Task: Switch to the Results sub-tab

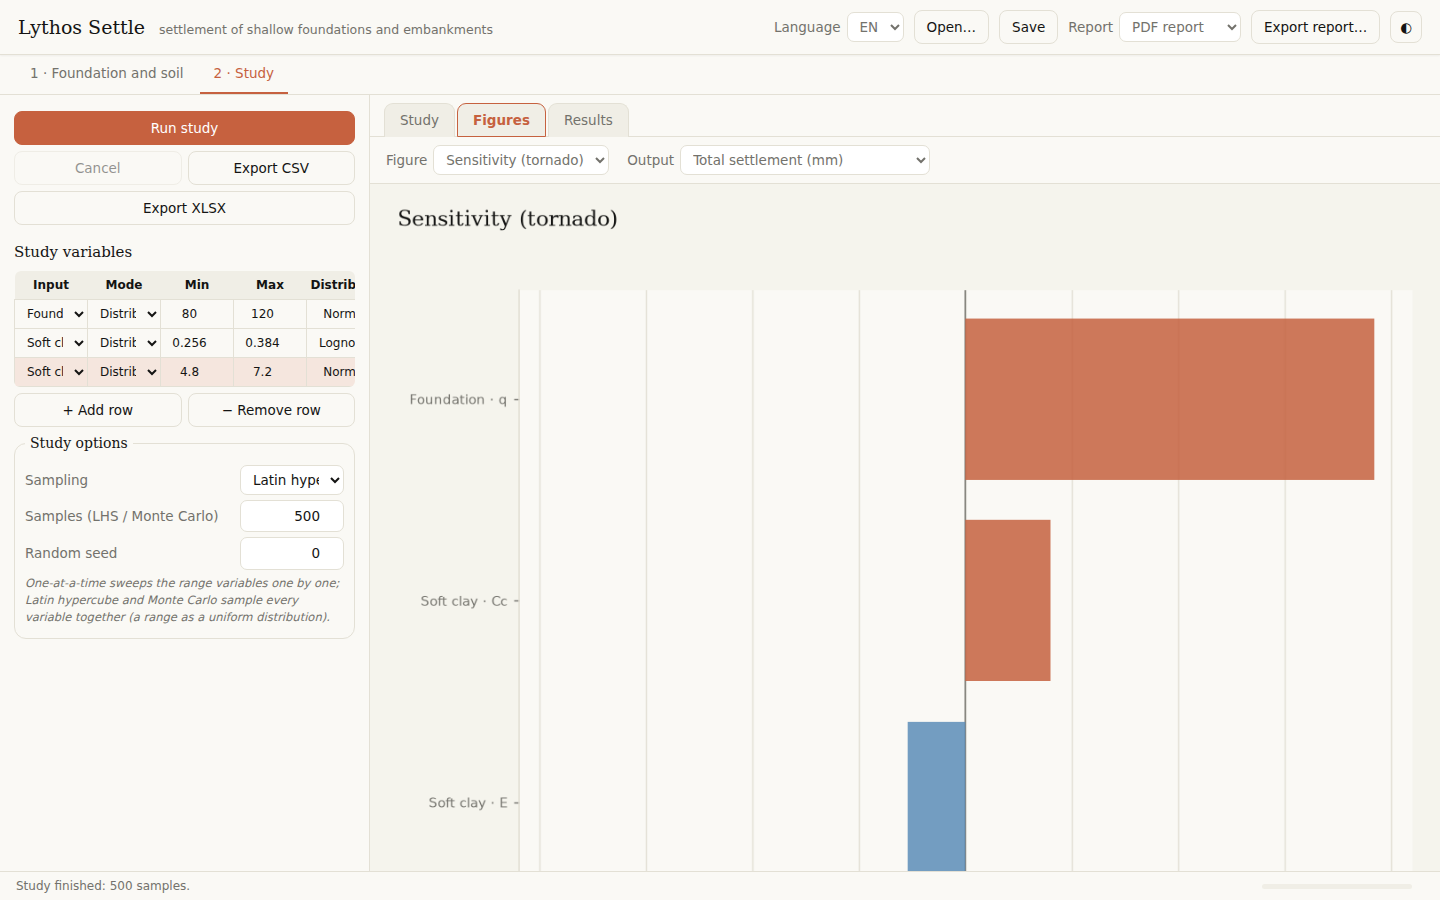Action: pos(588,120)
